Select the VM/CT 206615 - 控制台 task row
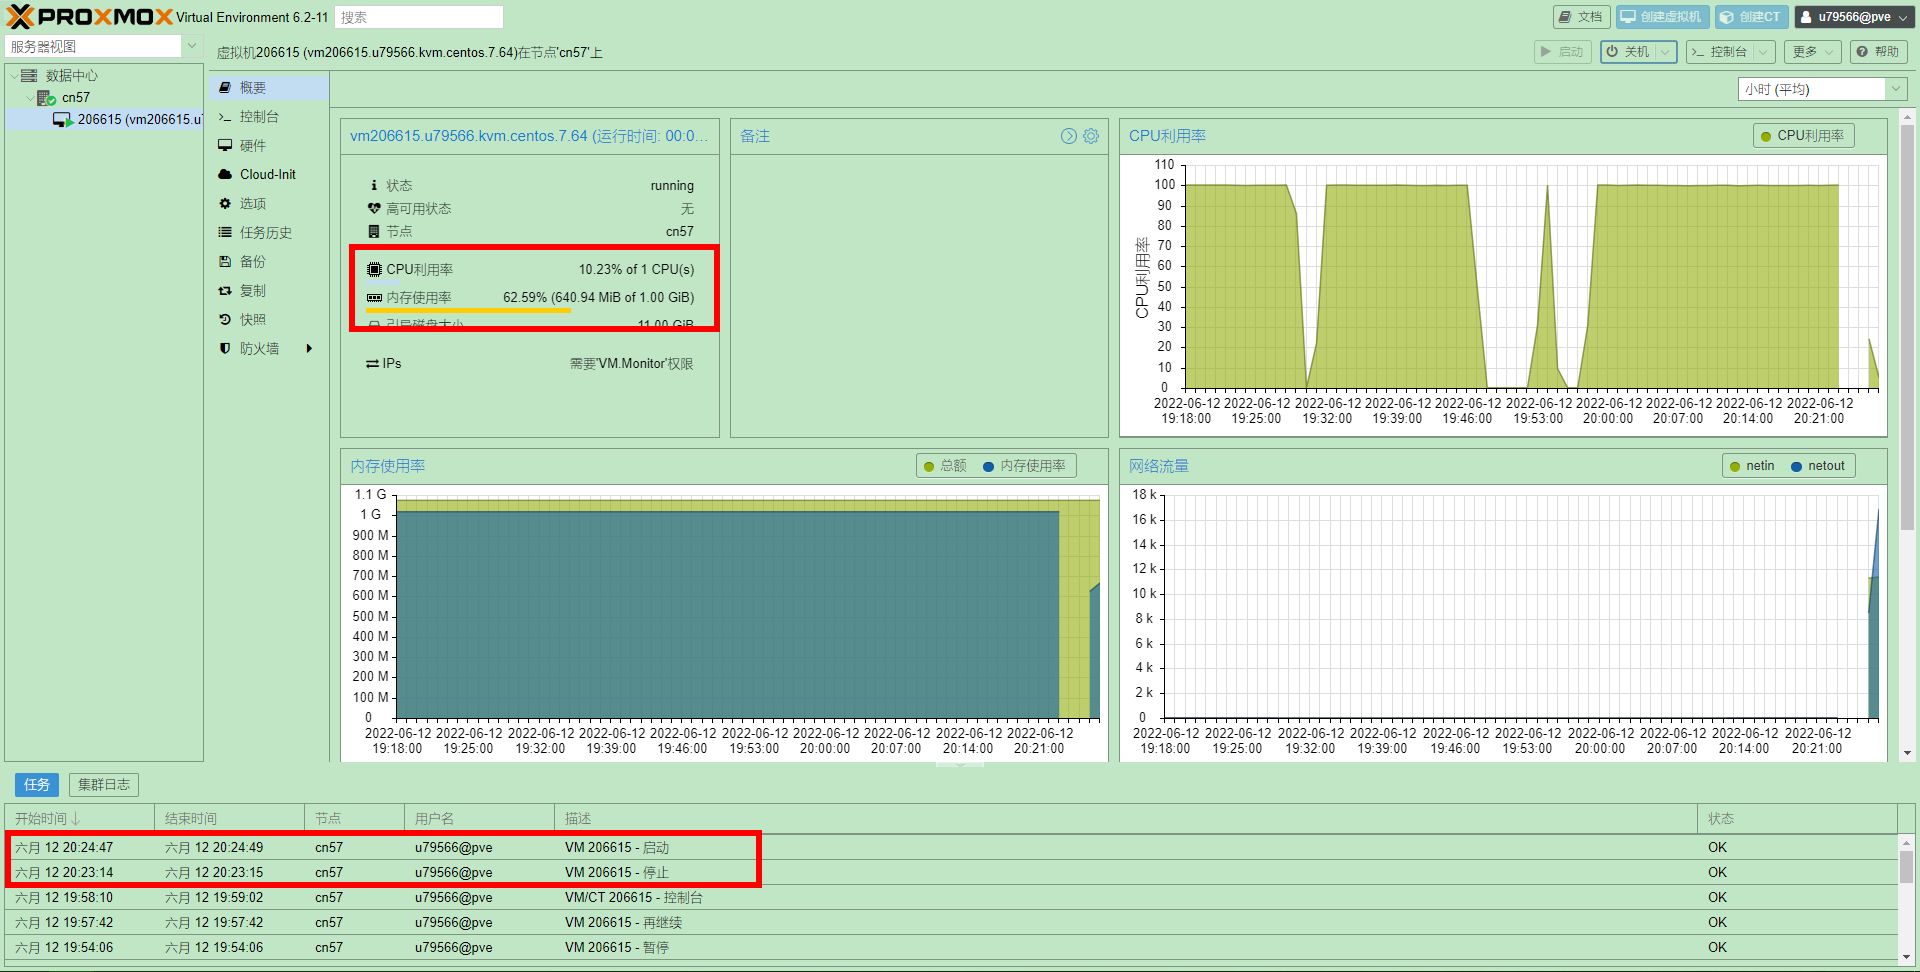 [x=951, y=898]
